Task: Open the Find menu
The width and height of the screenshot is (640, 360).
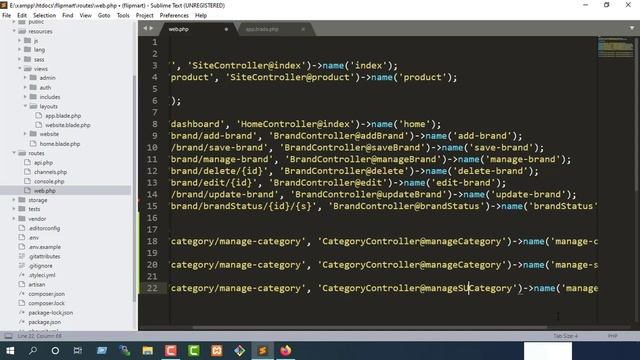Action: tap(67, 16)
